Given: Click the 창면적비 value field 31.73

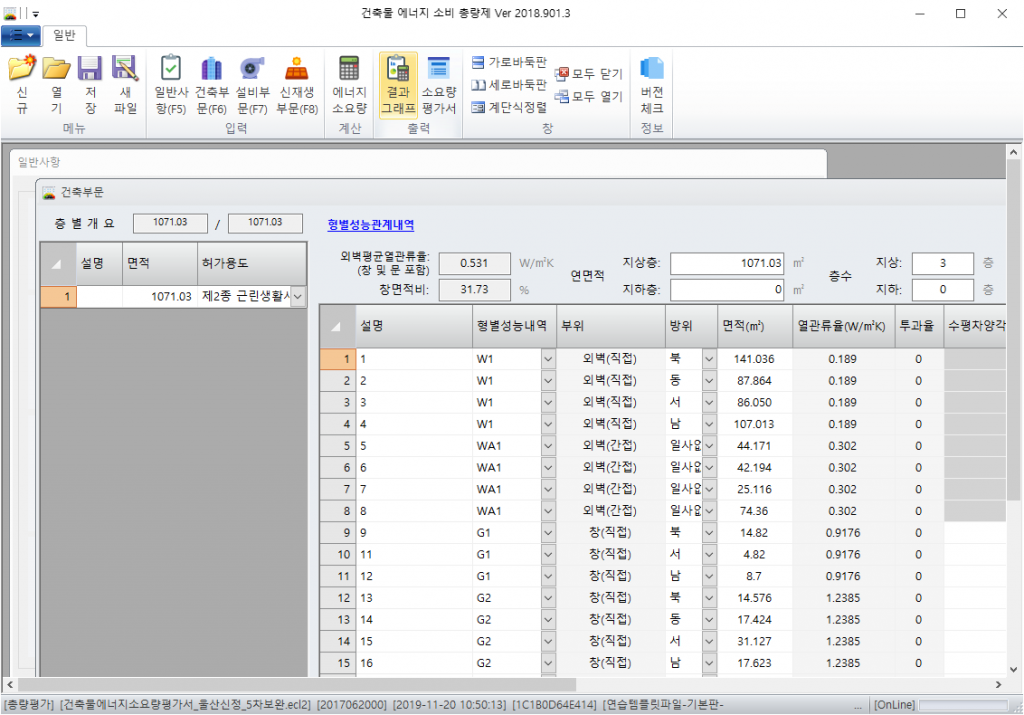Looking at the screenshot, I should [474, 289].
